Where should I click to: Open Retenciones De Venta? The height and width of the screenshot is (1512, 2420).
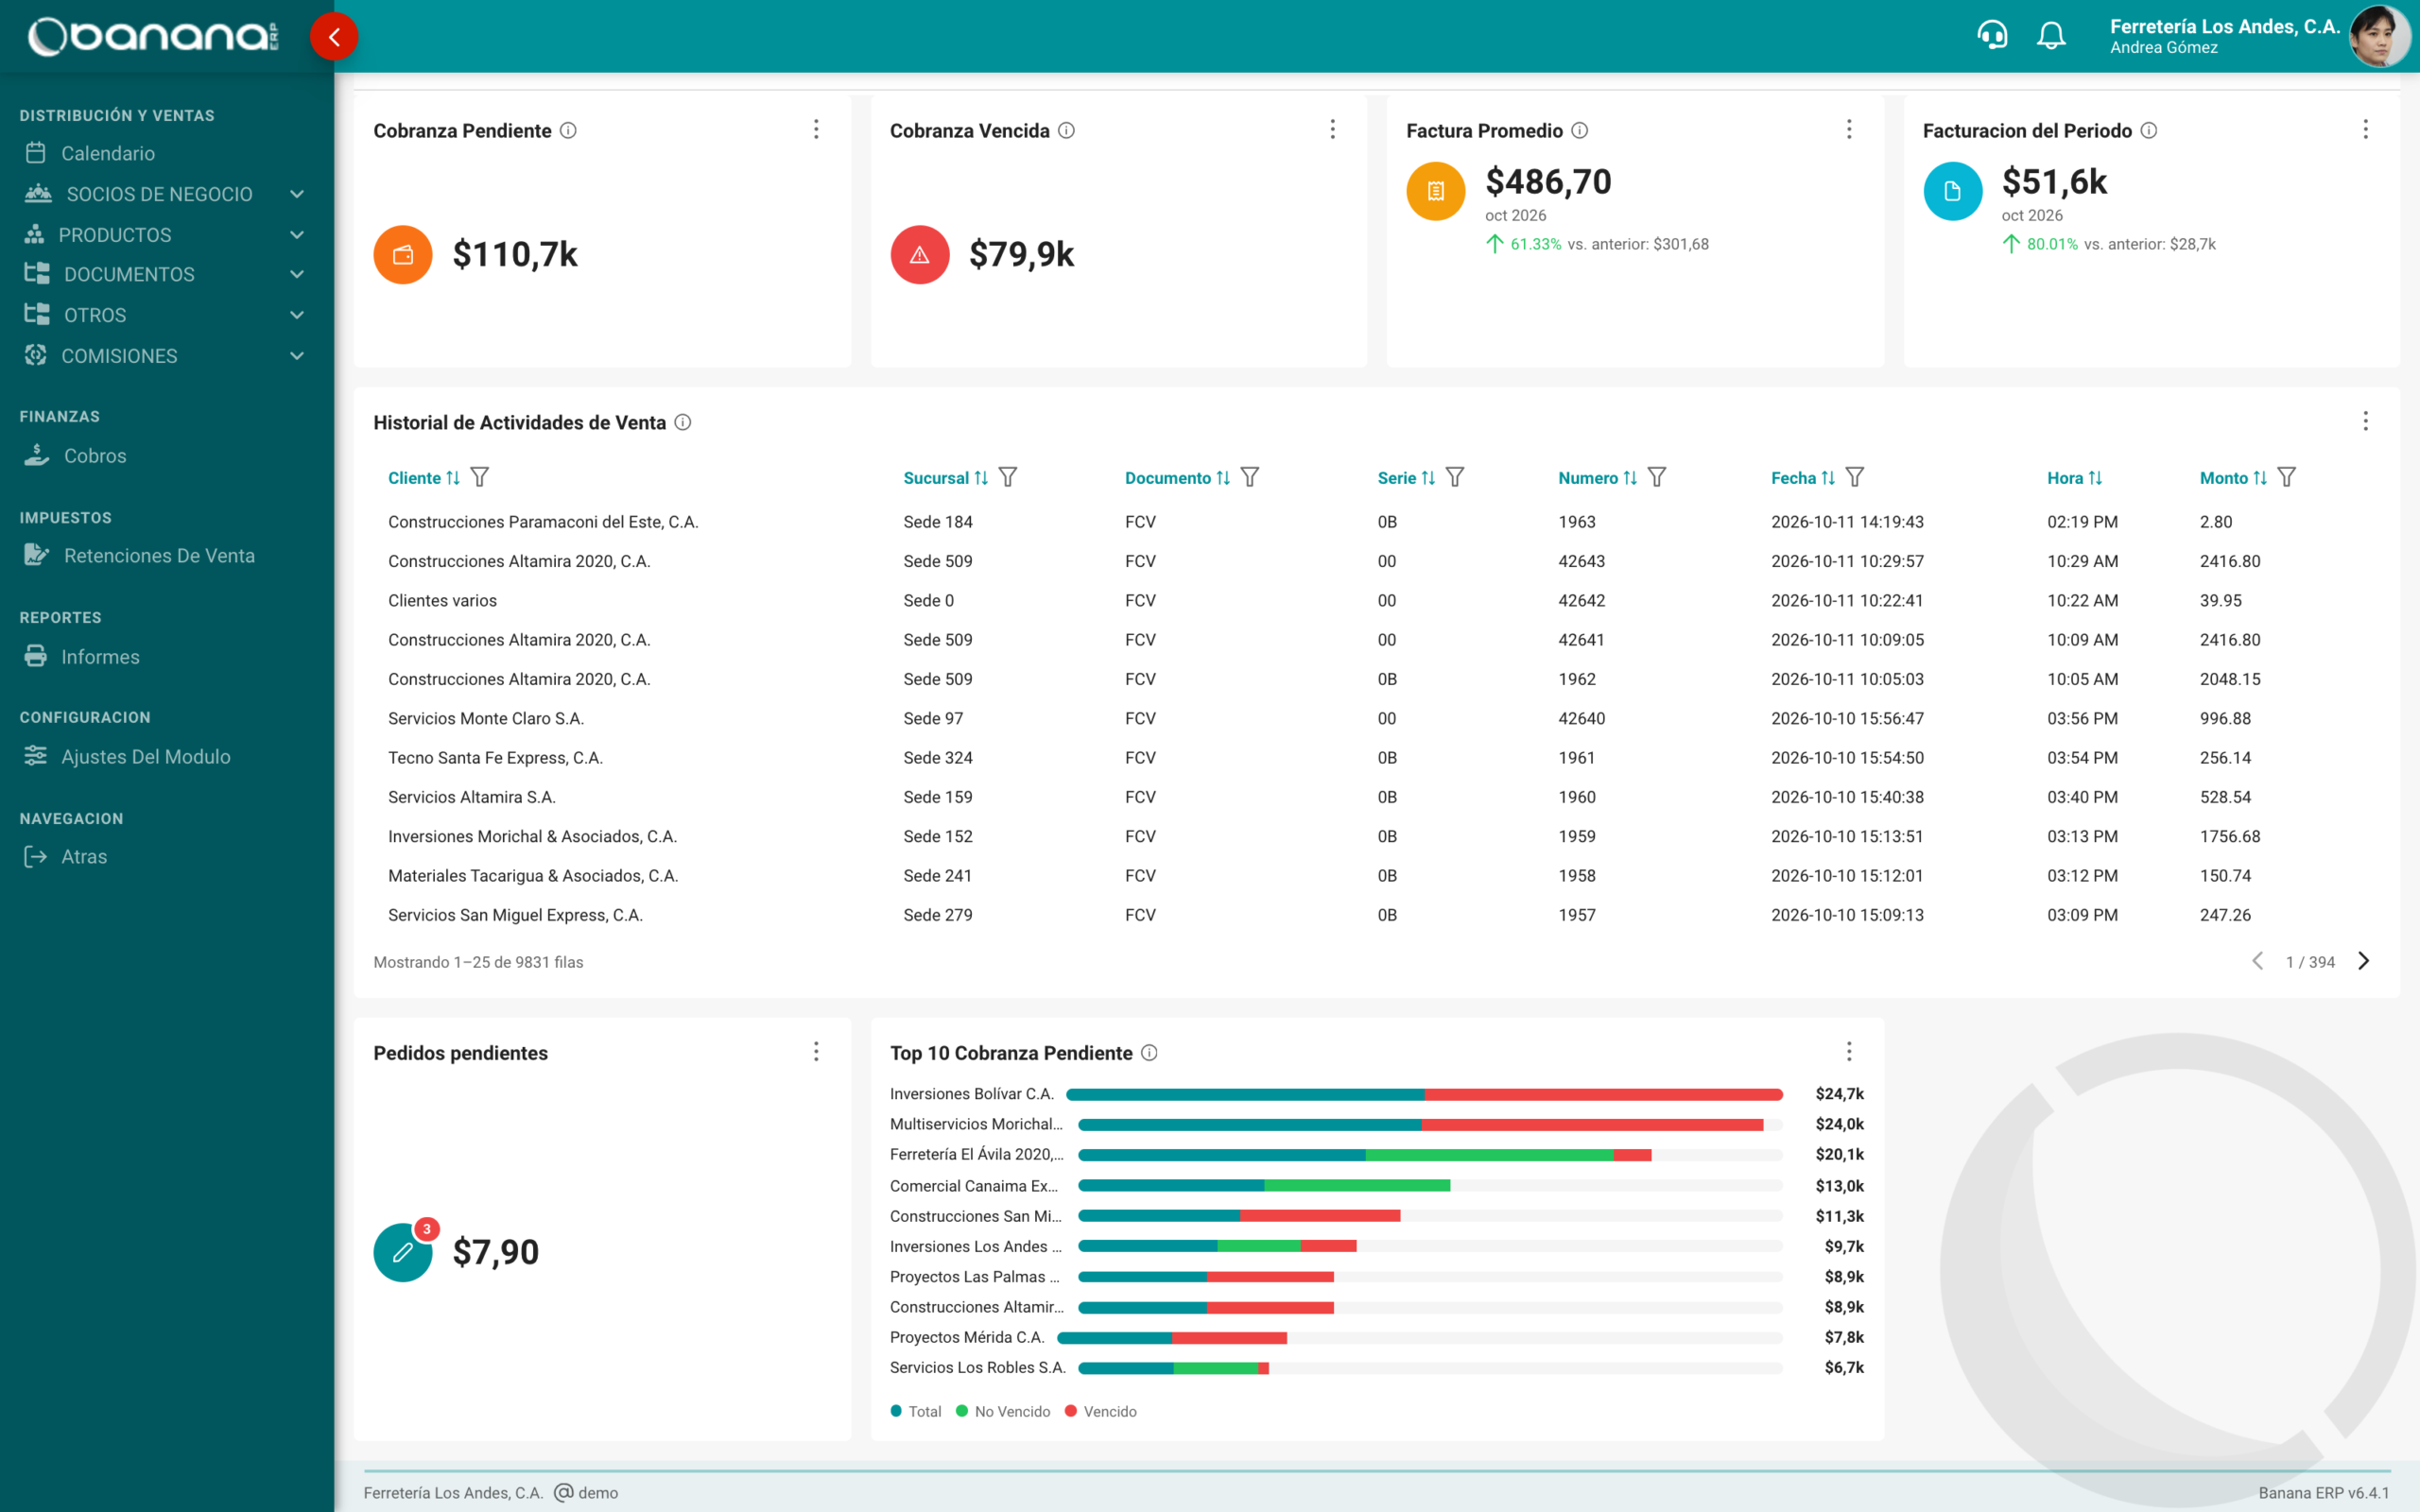[159, 556]
